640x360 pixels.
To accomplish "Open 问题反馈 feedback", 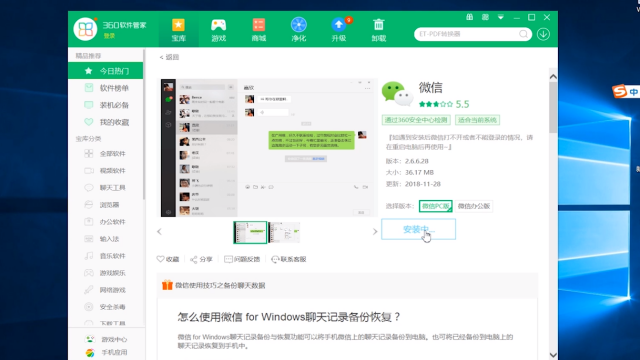I will (x=242, y=259).
